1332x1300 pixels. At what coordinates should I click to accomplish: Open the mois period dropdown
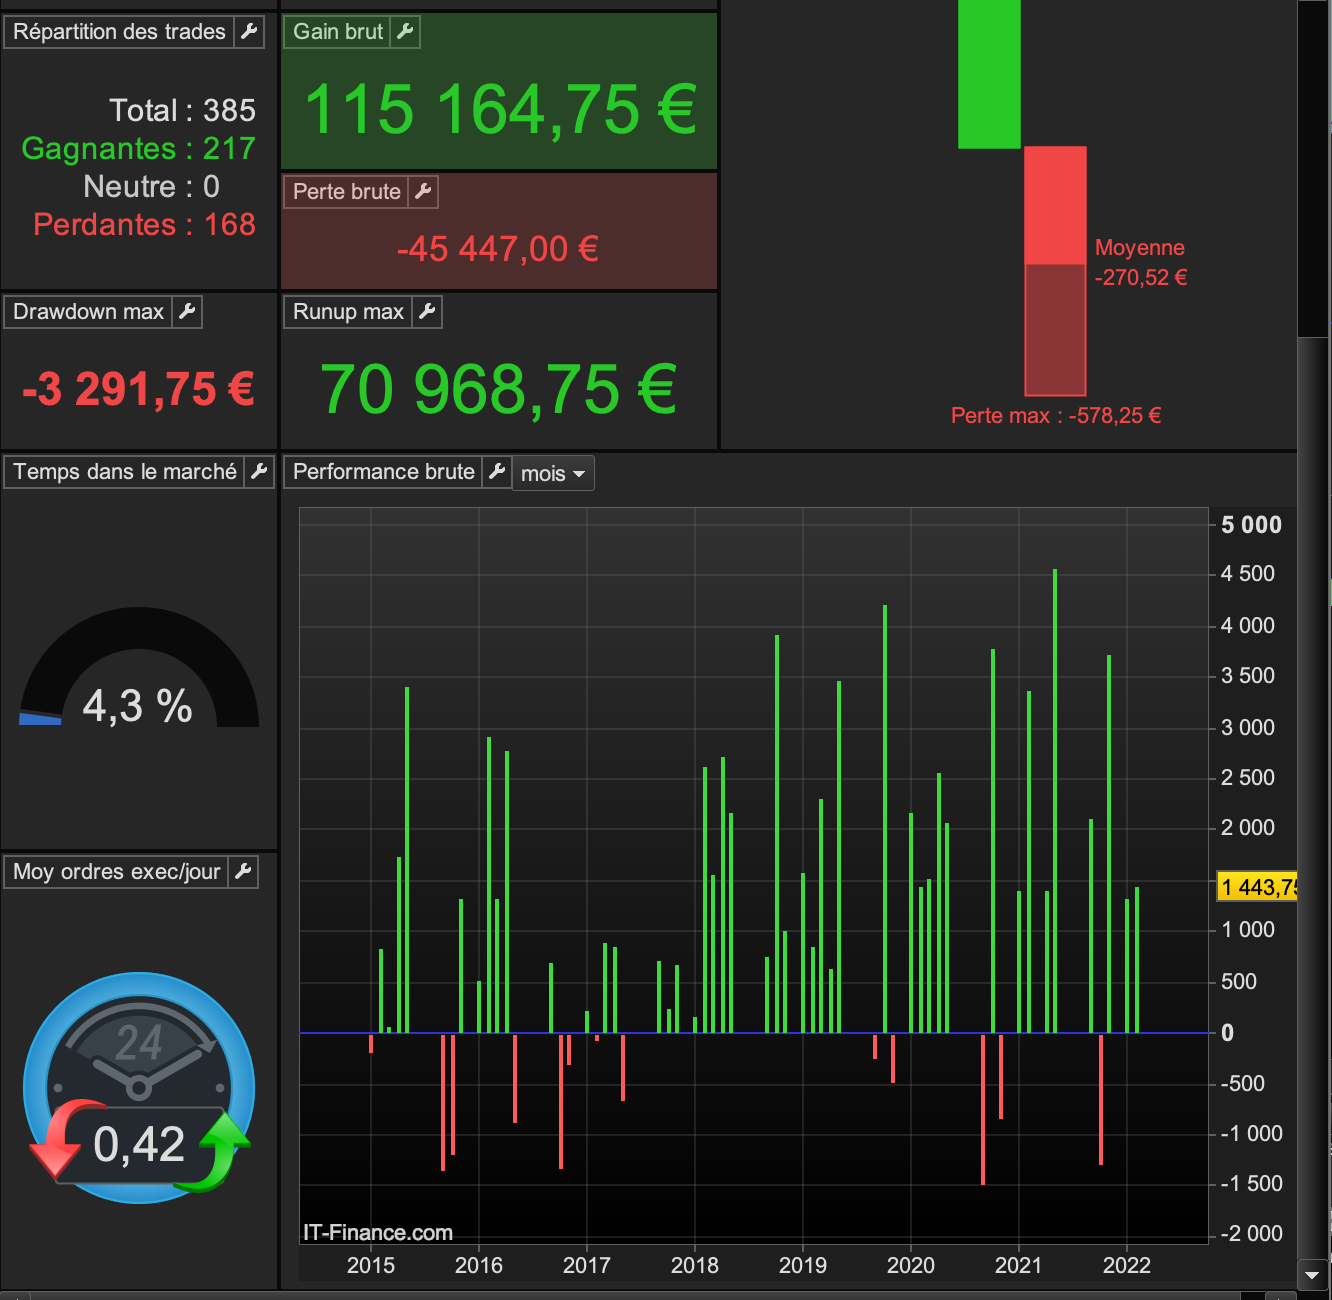tap(553, 474)
